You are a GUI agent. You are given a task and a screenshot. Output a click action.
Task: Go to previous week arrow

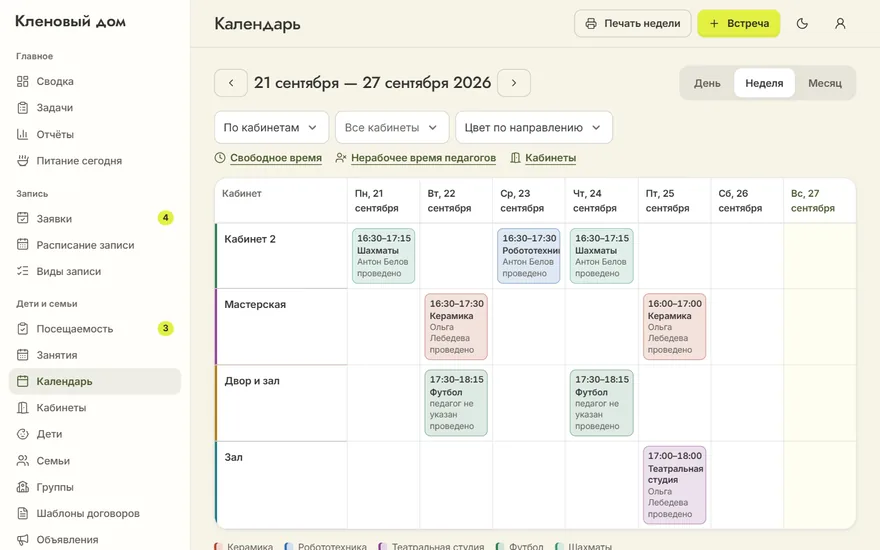pos(231,83)
